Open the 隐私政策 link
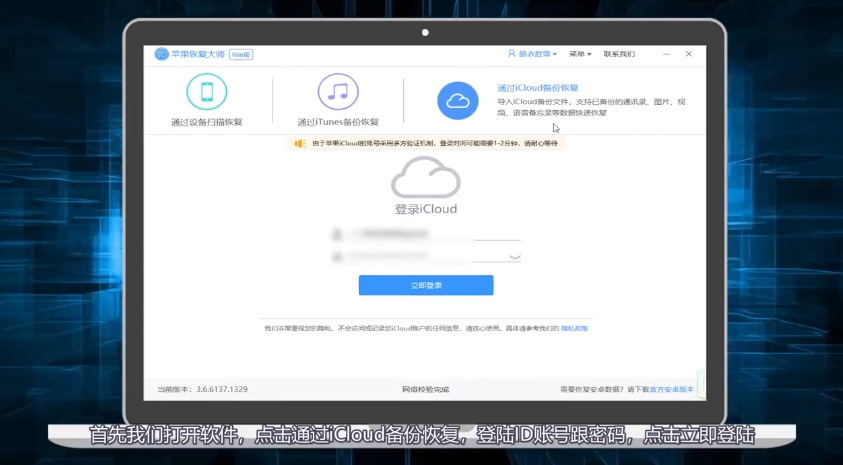The height and width of the screenshot is (465, 843). pyautogui.click(x=574, y=328)
